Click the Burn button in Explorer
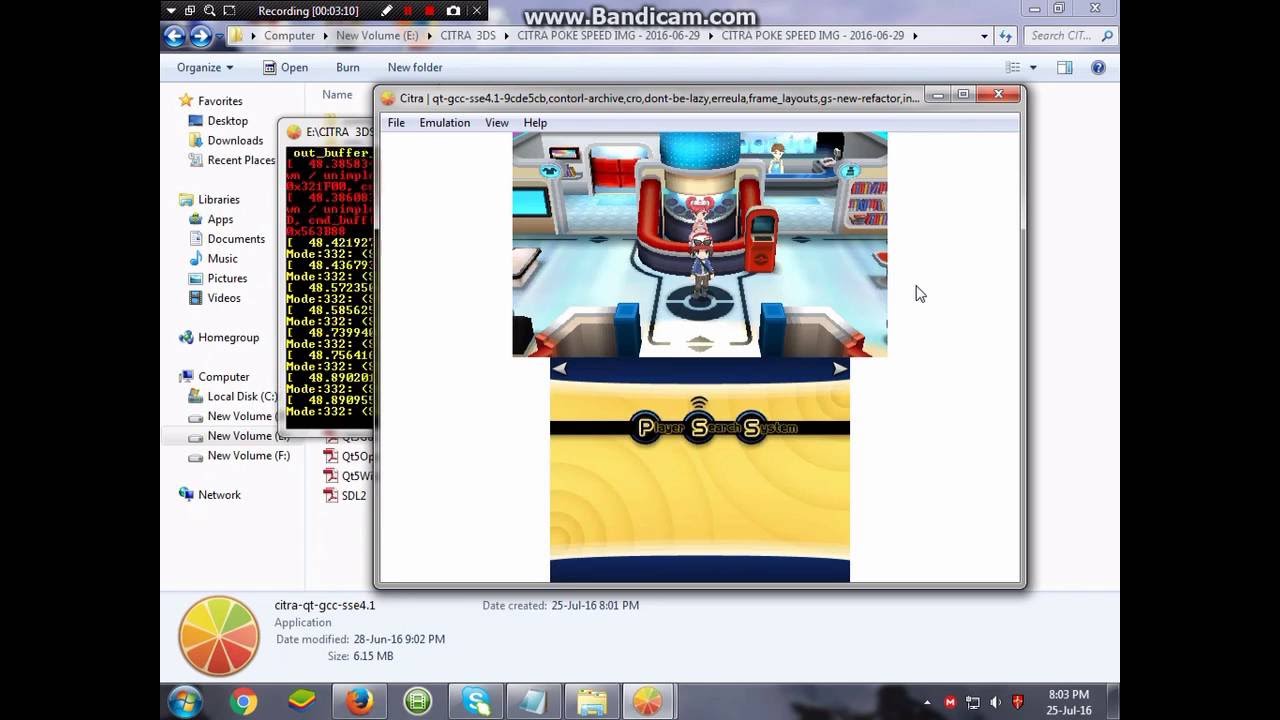This screenshot has height=720, width=1280. pos(348,67)
